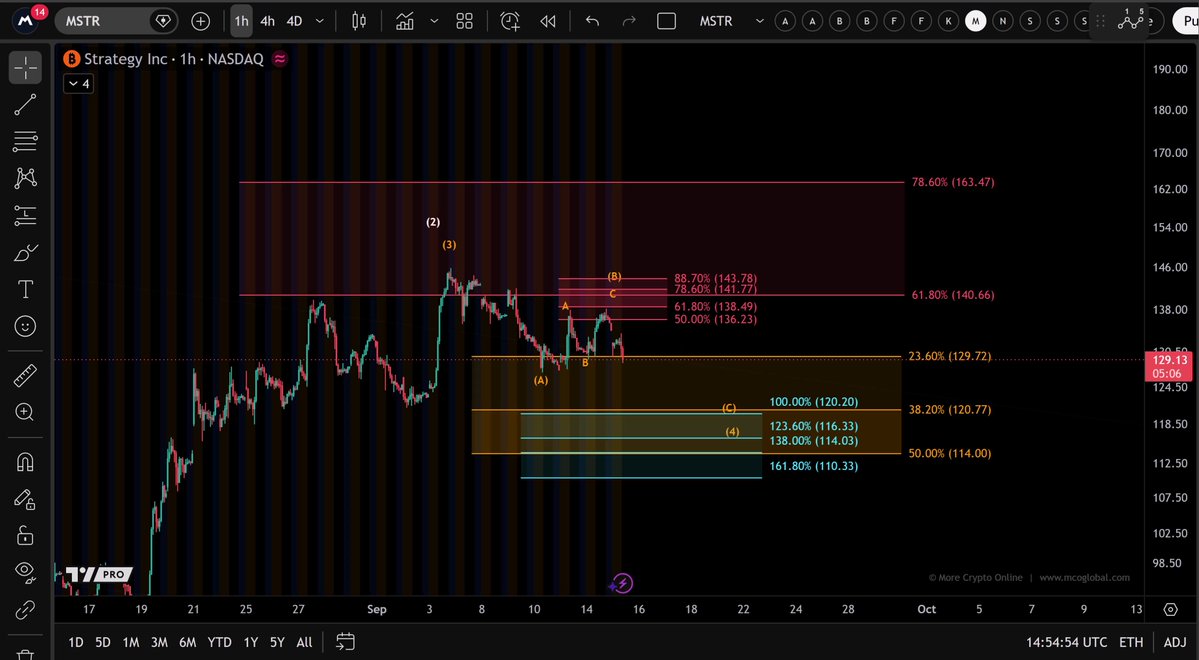
Task: Set chart range to 6M
Action: click(x=187, y=642)
